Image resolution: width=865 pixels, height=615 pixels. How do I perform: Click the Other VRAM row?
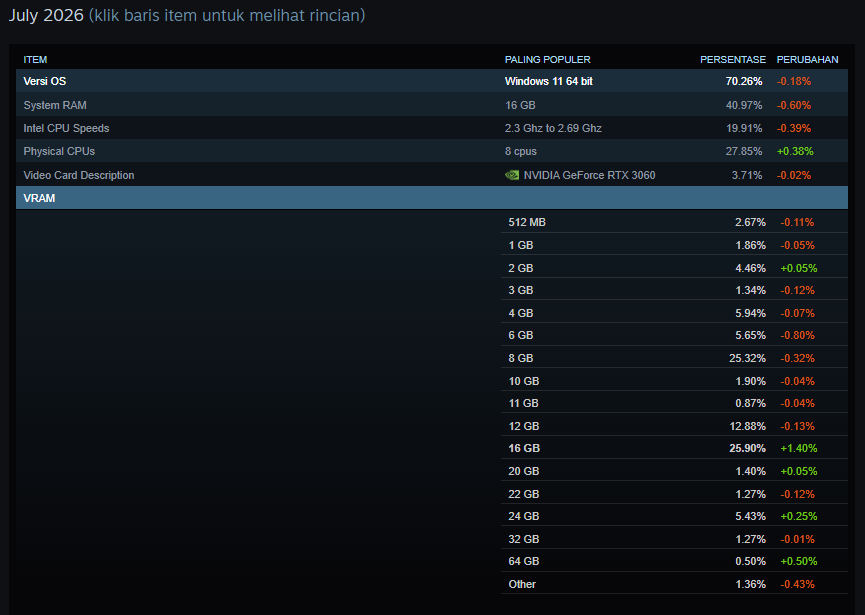coord(674,584)
